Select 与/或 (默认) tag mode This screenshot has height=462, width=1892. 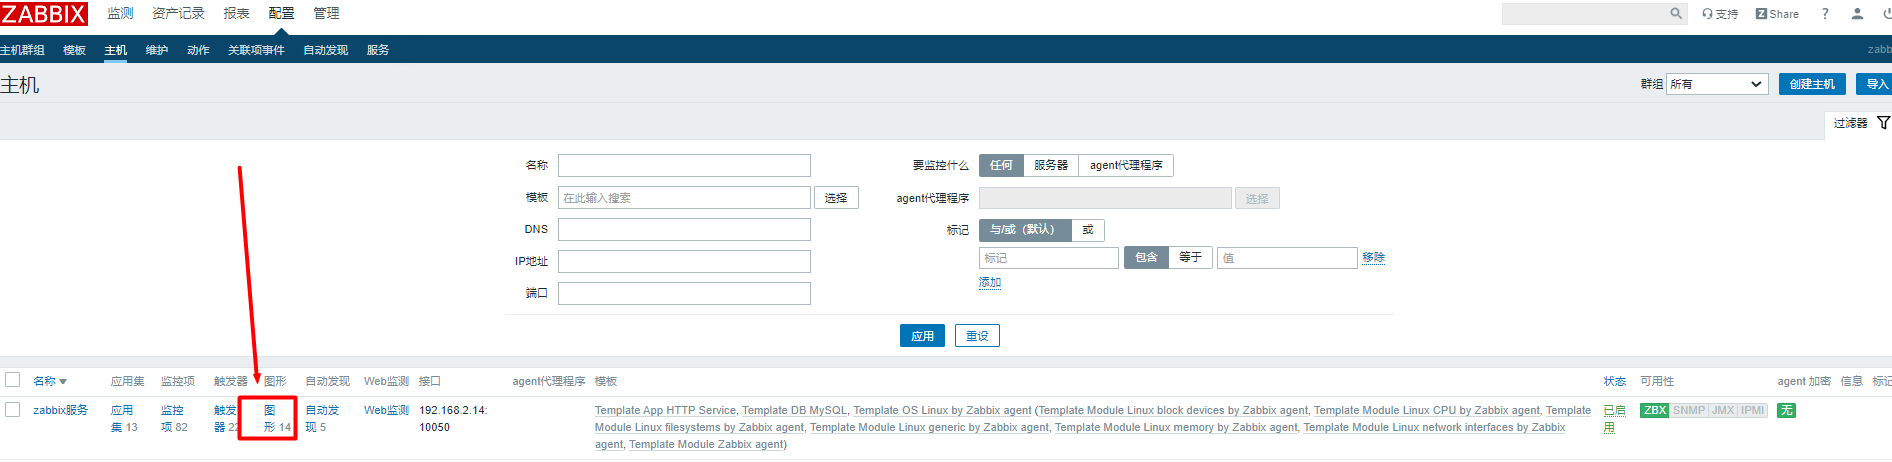point(1025,230)
